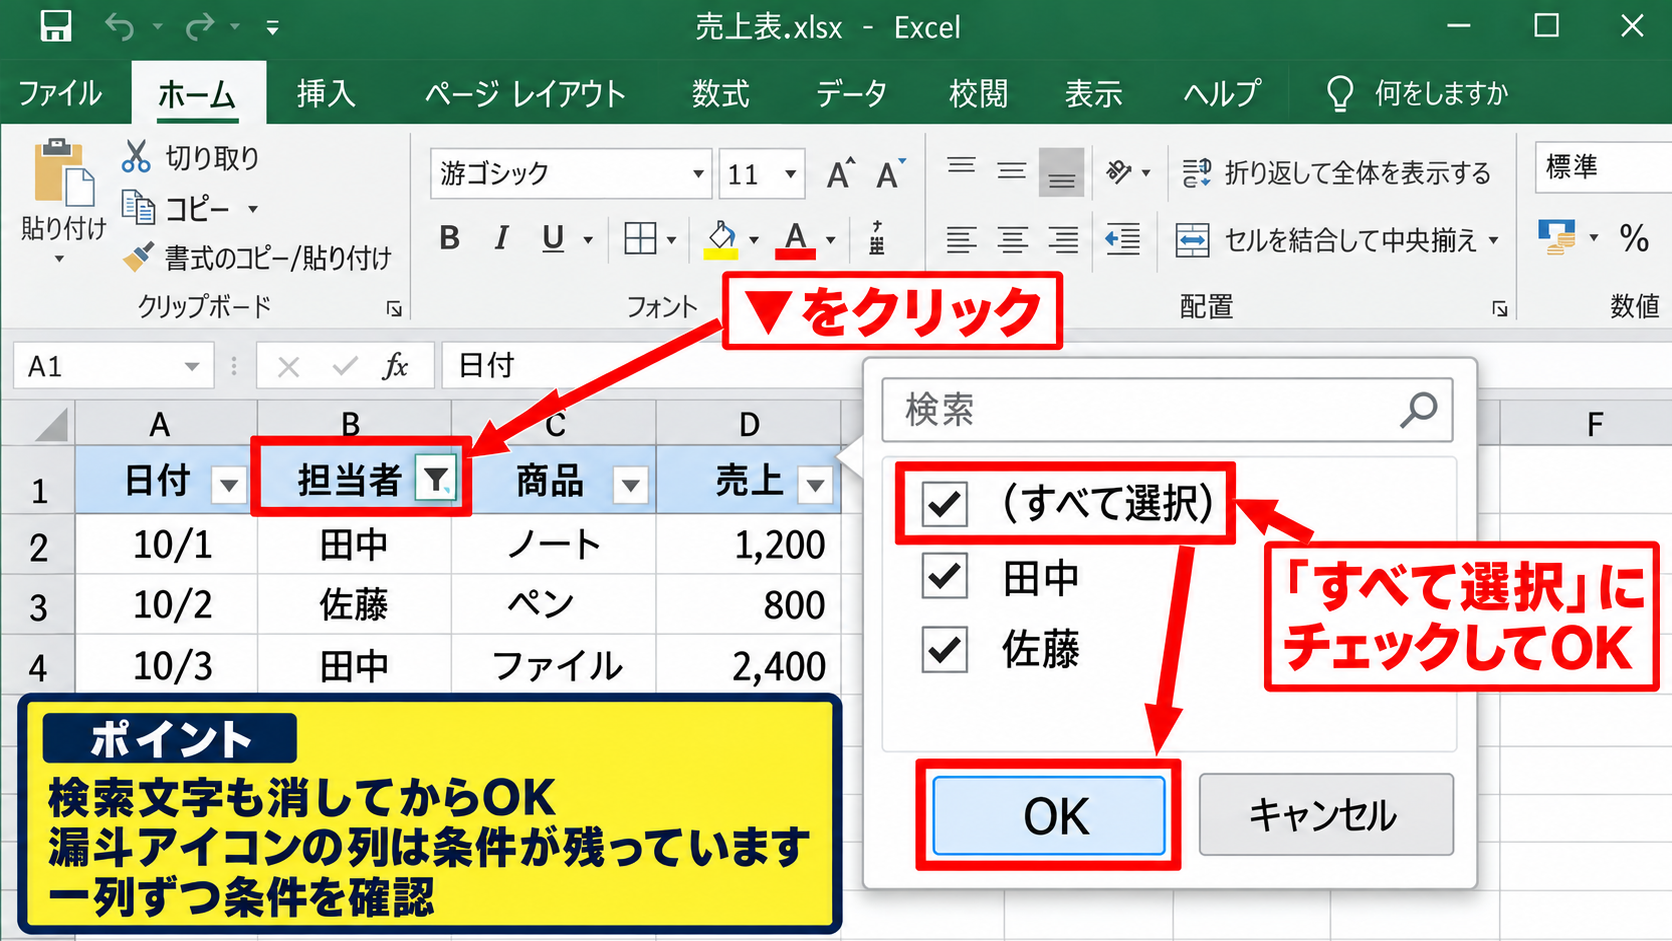Toggle the 田中 filter checkbox
Viewport: 1672px width, 941px height.
[x=945, y=576]
